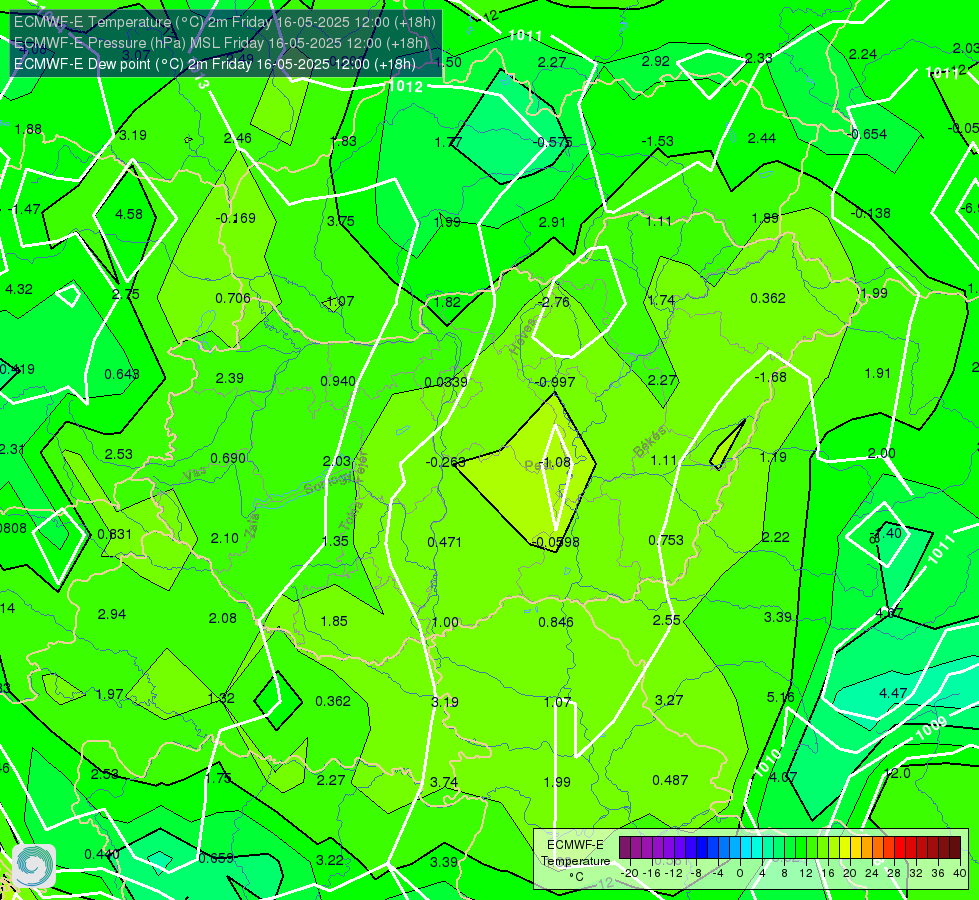This screenshot has height=900, width=979.
Task: Click the 3.75 map value
Action: coord(340,221)
